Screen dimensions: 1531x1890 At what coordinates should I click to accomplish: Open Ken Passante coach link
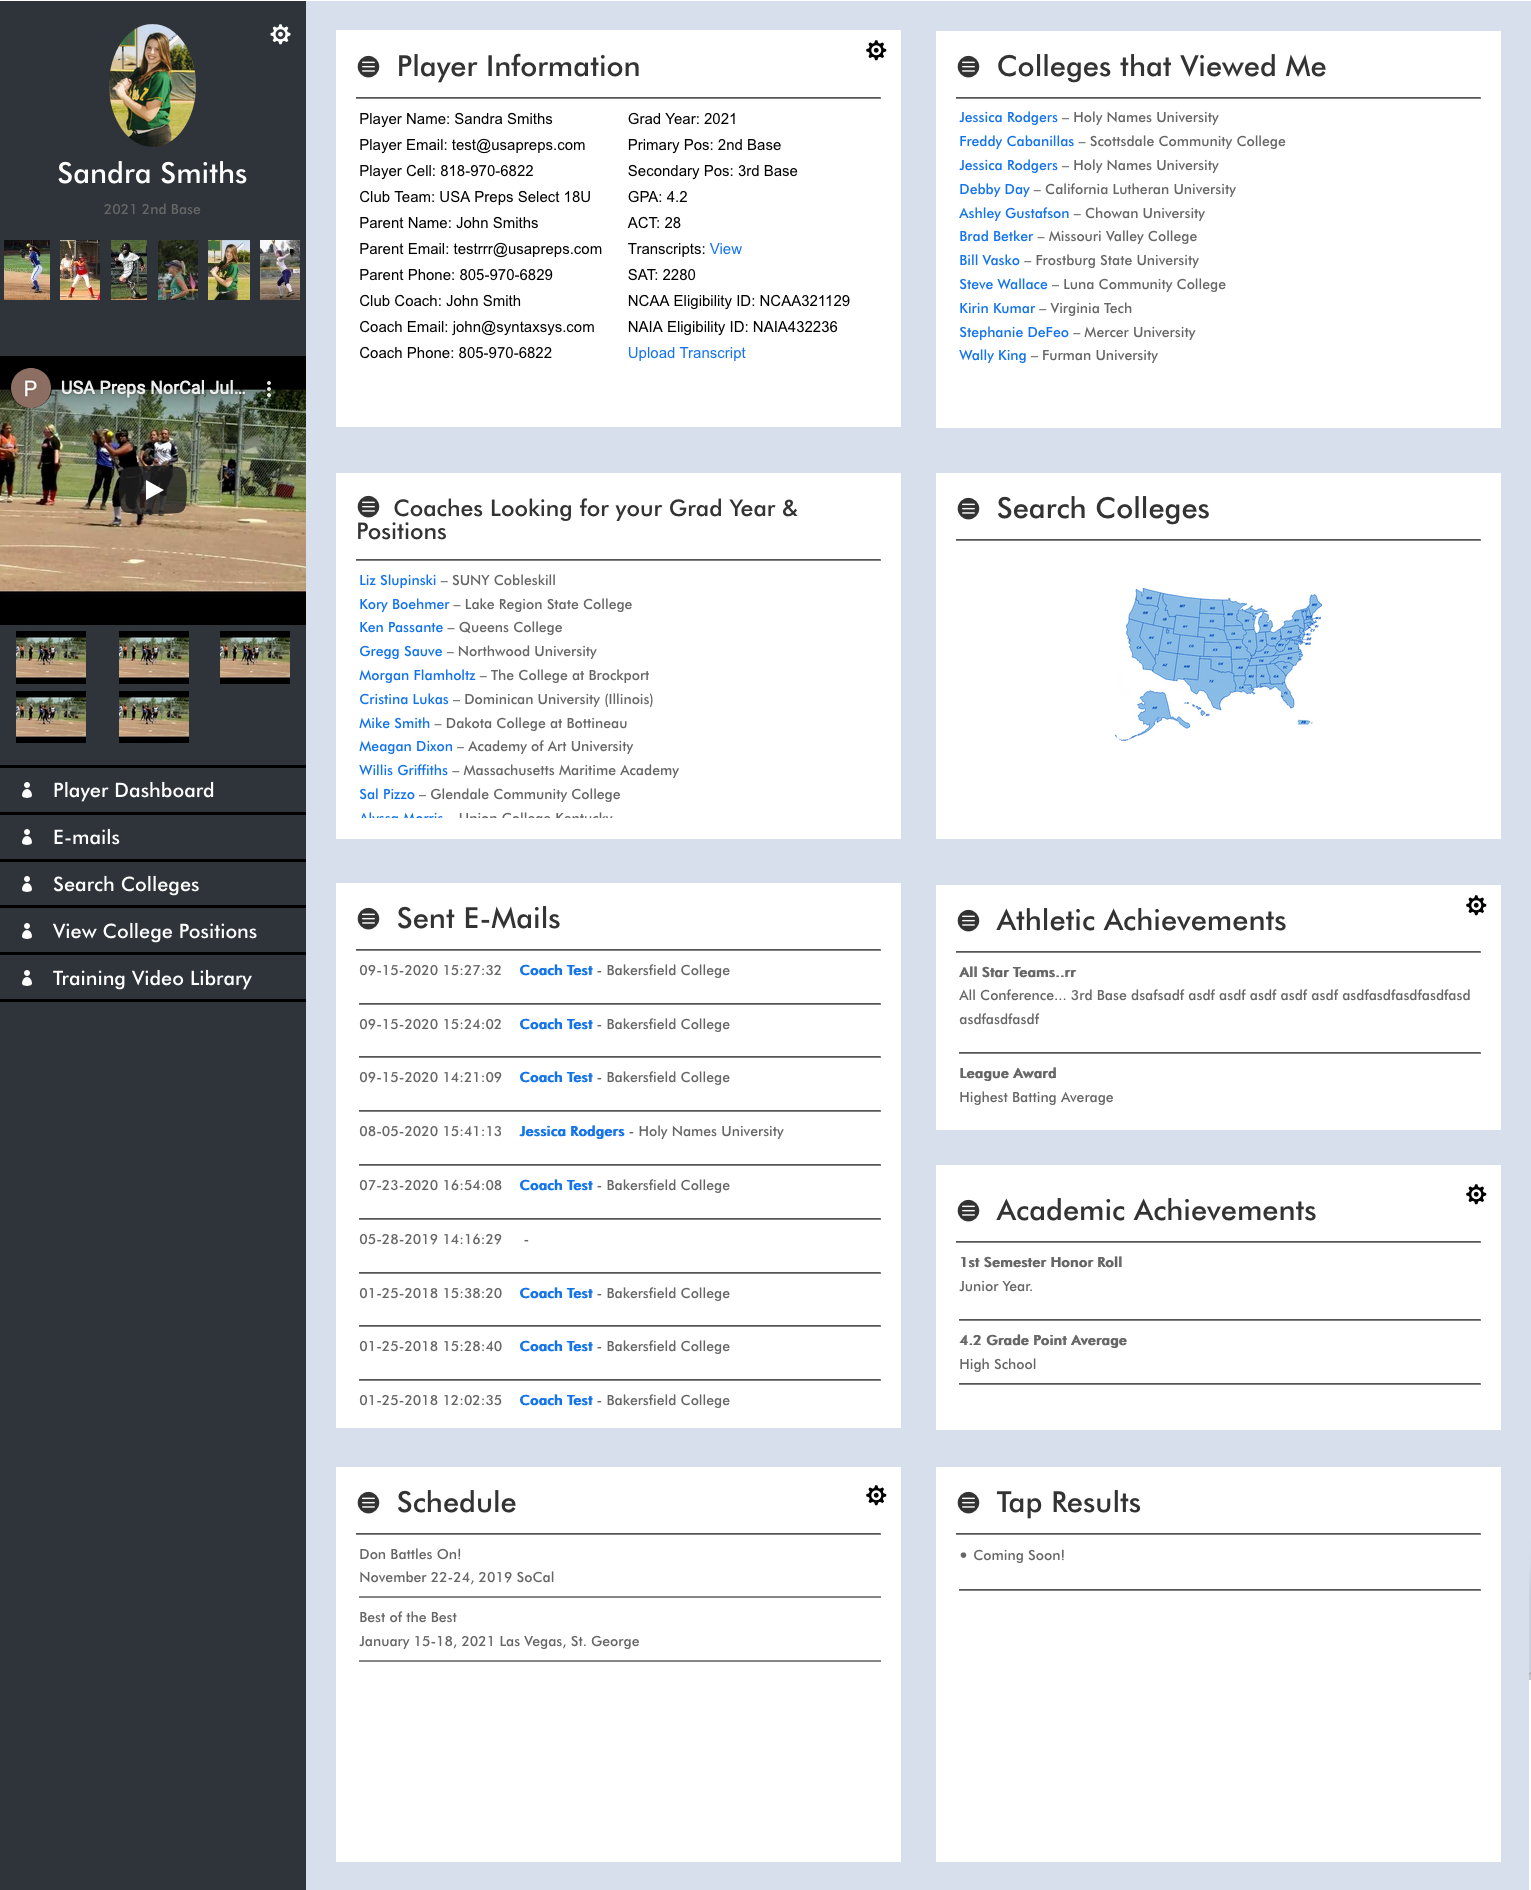coord(401,627)
